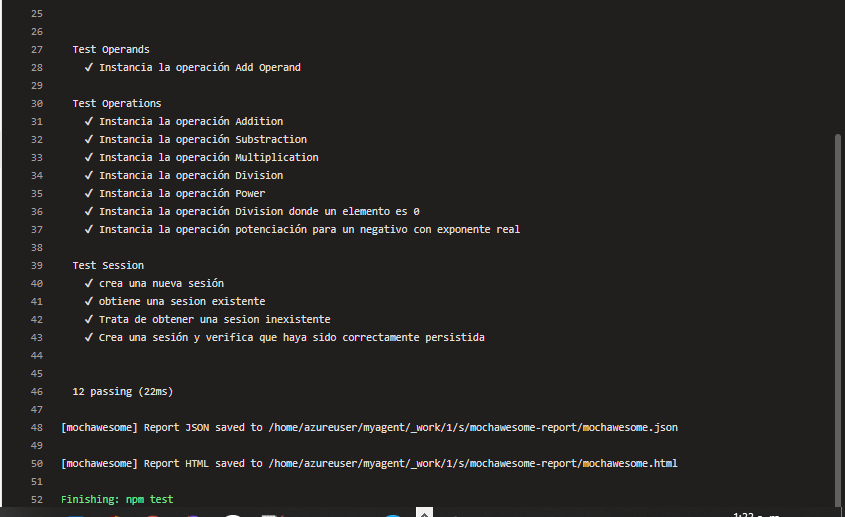Click the 'Instancia la operación Substraction' line

[x=196, y=140]
